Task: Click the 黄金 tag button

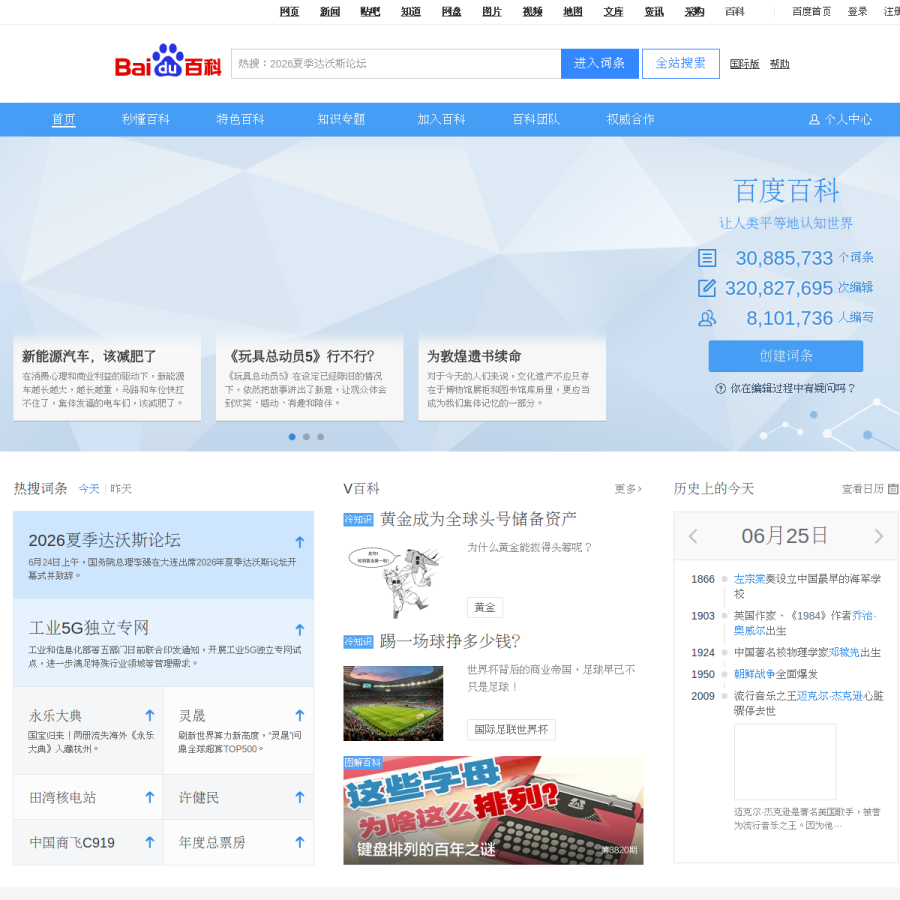Action: (485, 607)
